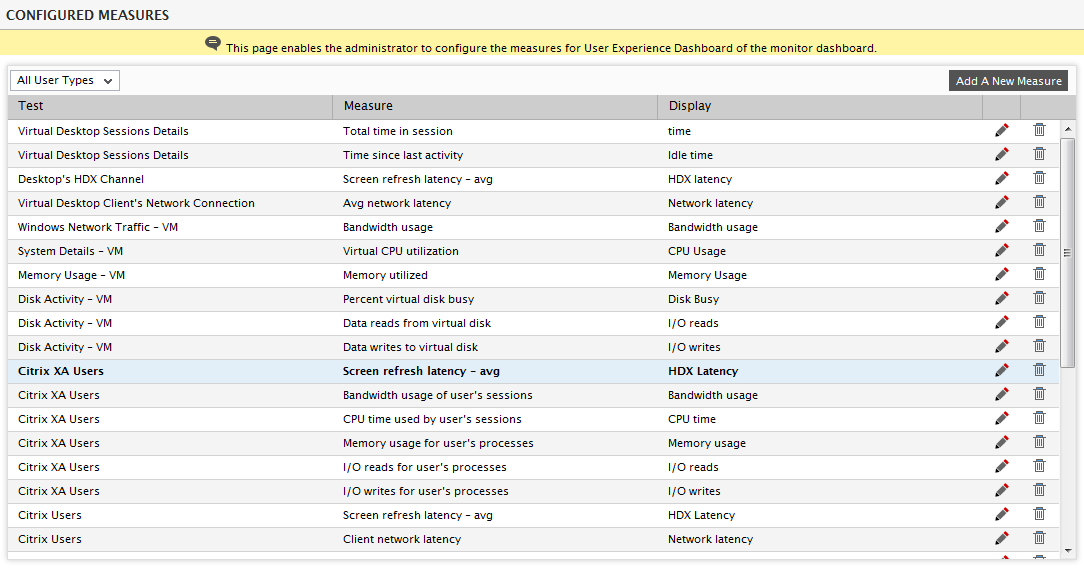This screenshot has width=1084, height=569.
Task: Delete the highlighted Citrix XA Users HDX Latency row
Action: [x=1039, y=370]
